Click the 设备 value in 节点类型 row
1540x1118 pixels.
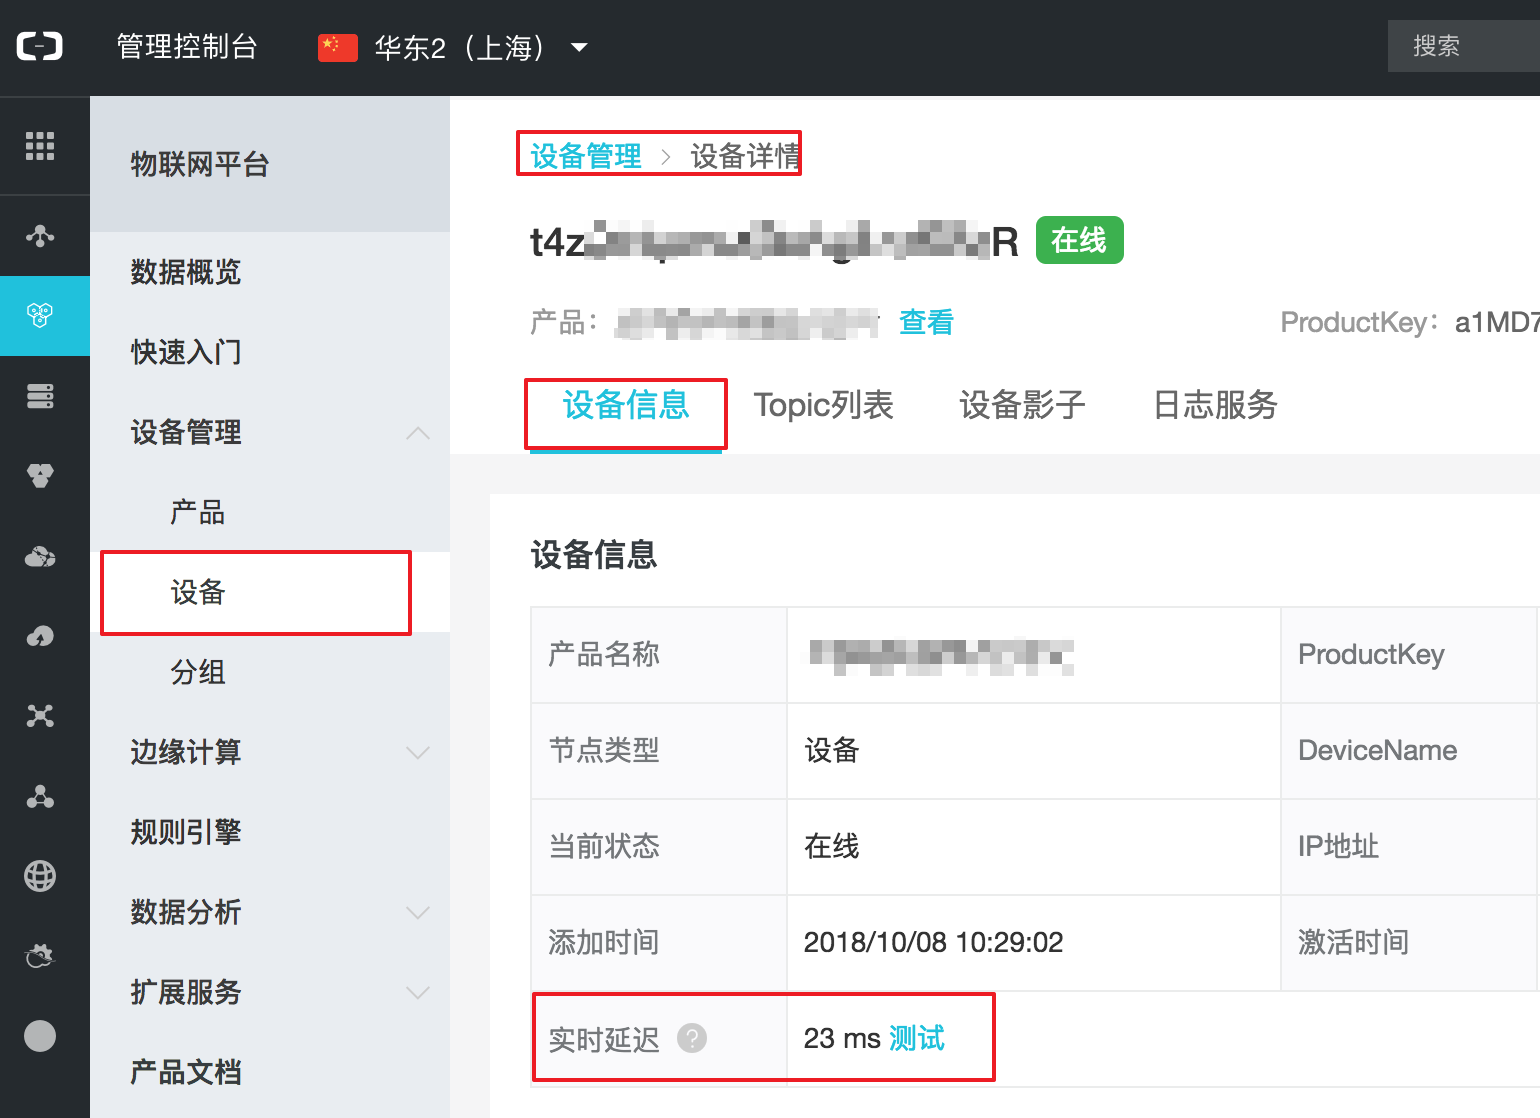(x=832, y=750)
